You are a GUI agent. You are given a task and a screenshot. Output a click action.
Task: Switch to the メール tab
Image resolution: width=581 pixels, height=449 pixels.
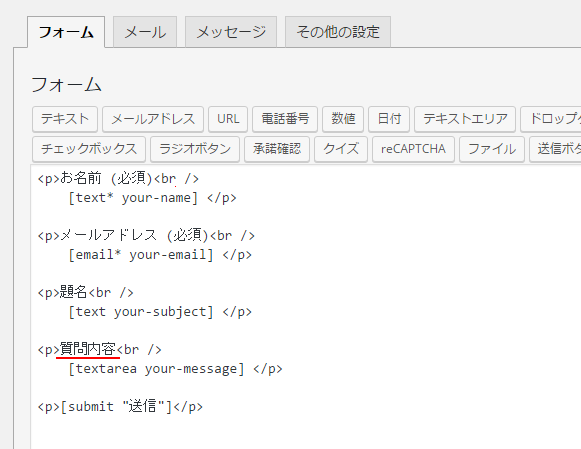[x=145, y=32]
